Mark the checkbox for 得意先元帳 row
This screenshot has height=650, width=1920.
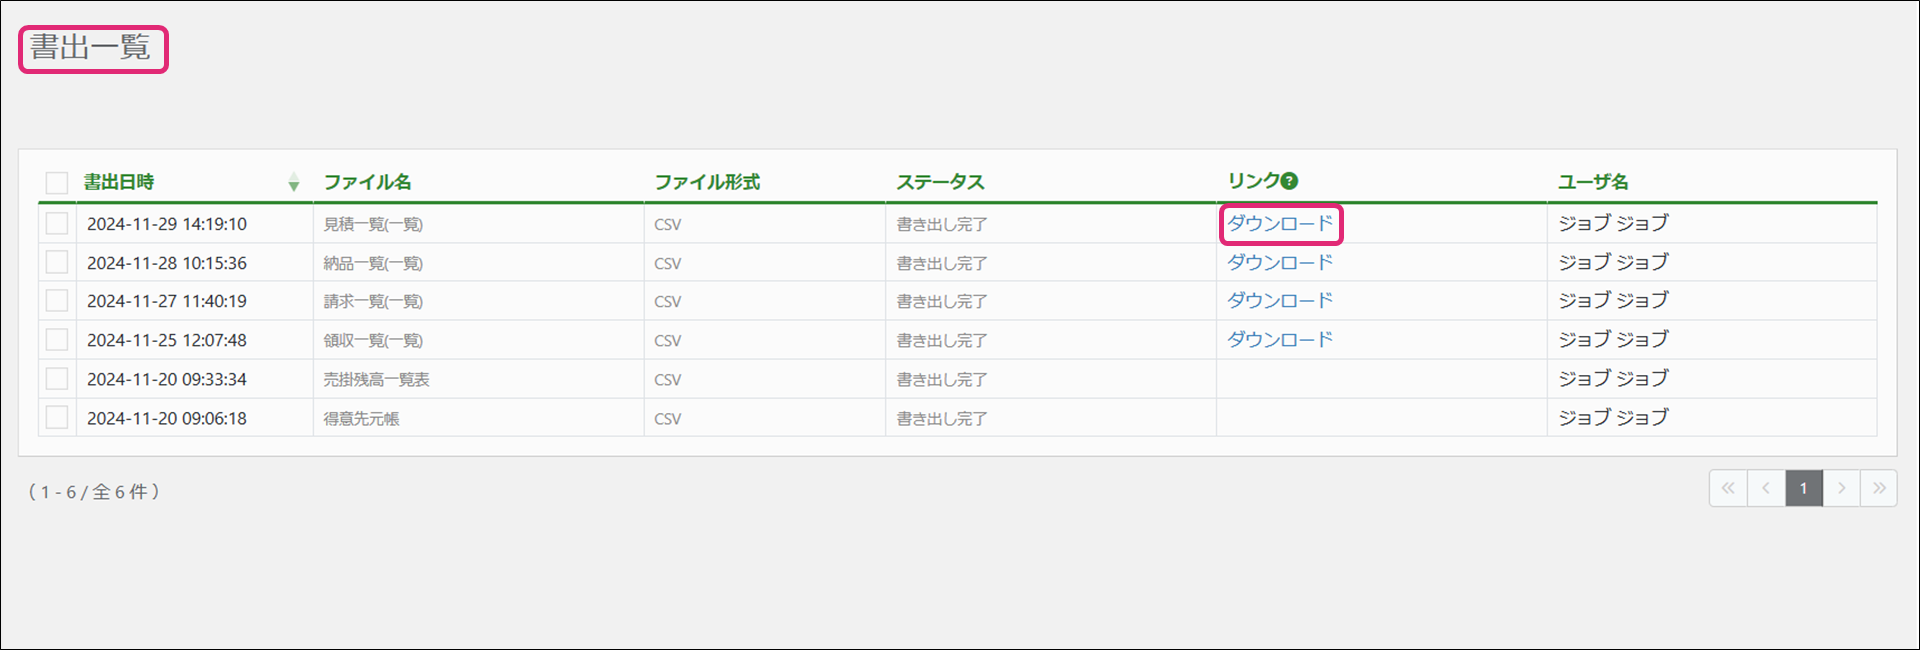[57, 418]
